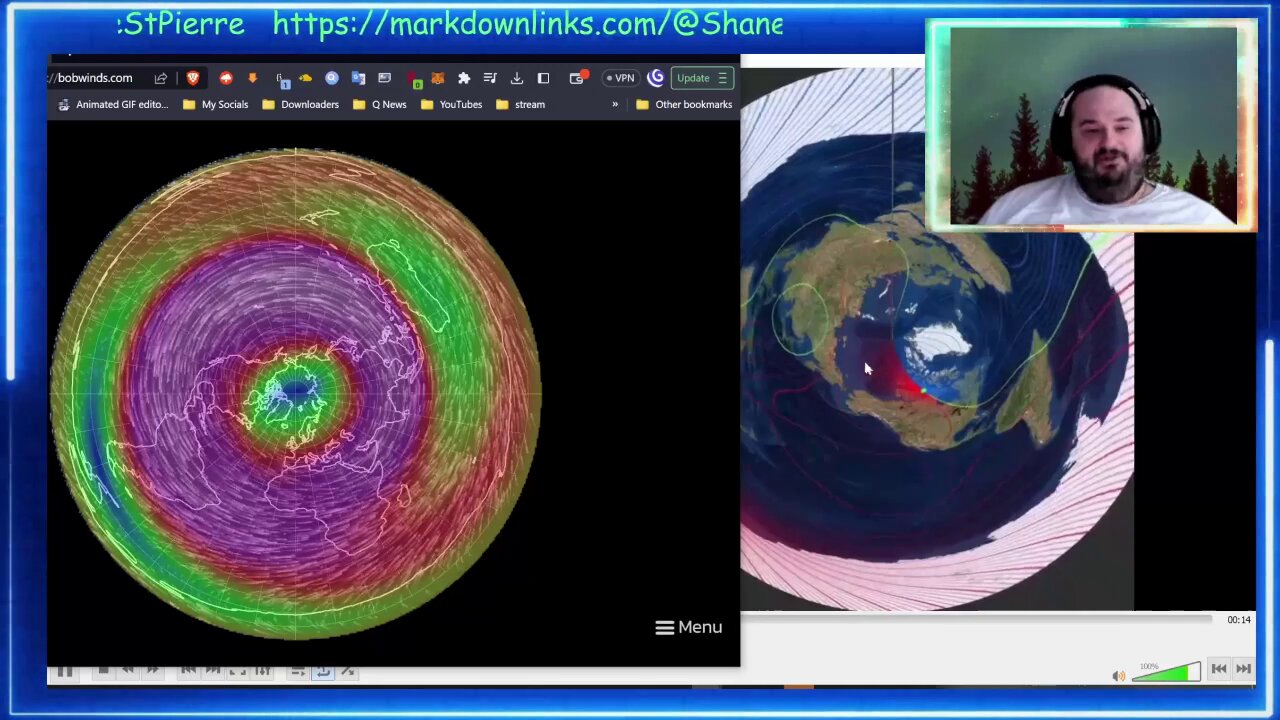Click the screenshot capture extension icon
Image resolution: width=1280 pixels, height=720 pixels.
[385, 78]
